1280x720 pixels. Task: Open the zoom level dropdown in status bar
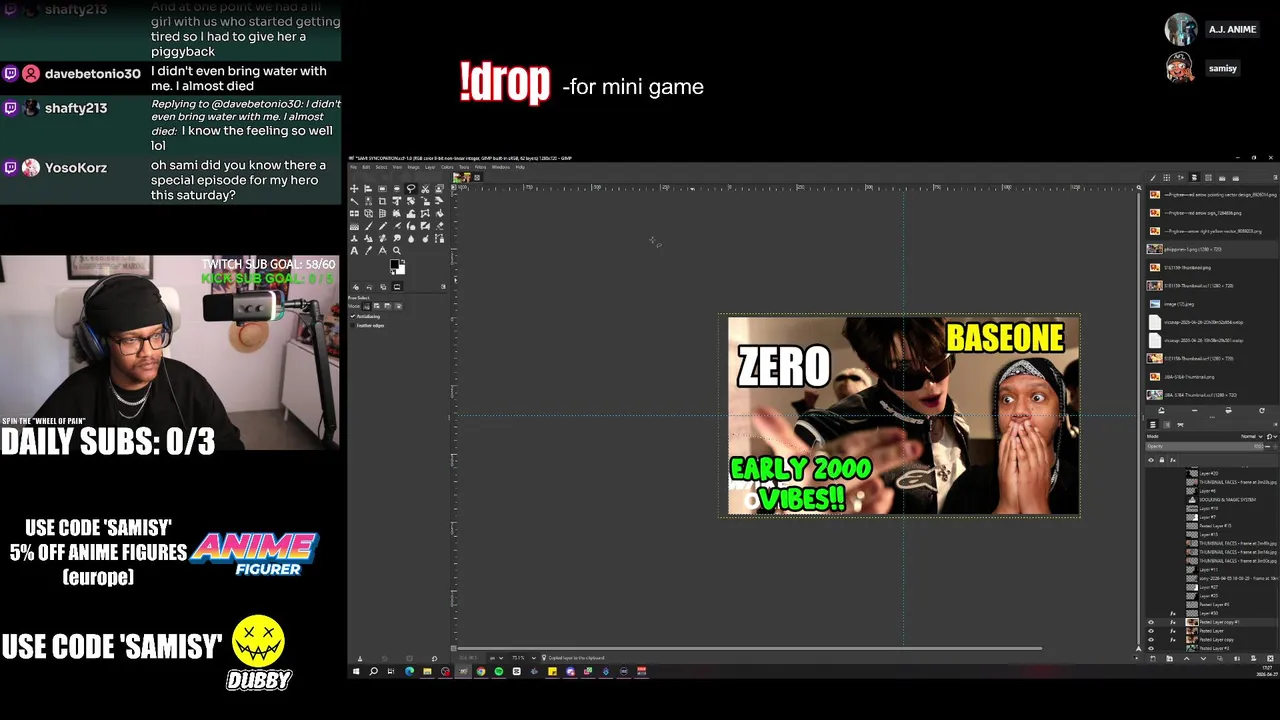pos(523,658)
